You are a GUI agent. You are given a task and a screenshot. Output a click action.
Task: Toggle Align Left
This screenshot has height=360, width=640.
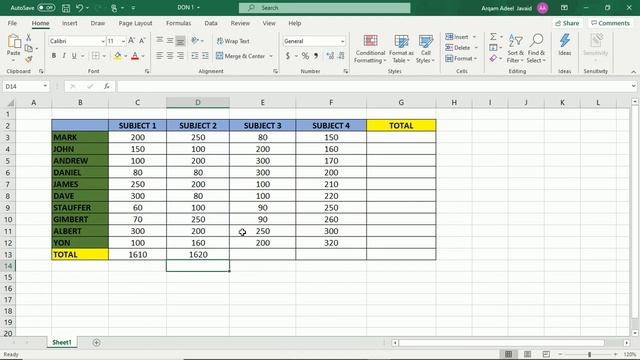[x=159, y=56]
